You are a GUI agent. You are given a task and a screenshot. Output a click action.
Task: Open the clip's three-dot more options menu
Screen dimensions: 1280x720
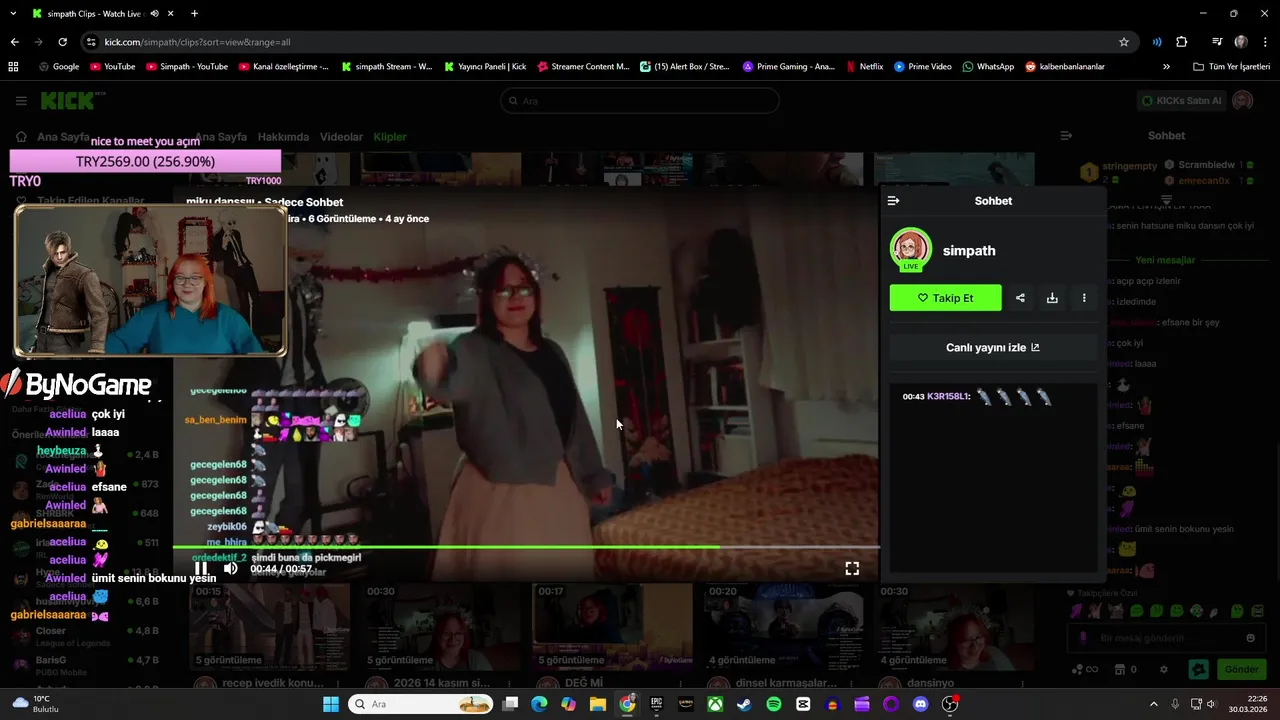[x=1084, y=298]
